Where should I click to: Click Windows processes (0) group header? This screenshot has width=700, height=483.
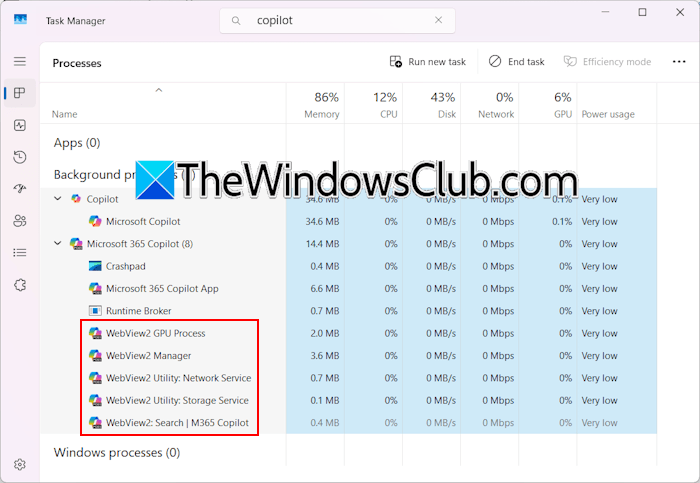pyautogui.click(x=117, y=453)
